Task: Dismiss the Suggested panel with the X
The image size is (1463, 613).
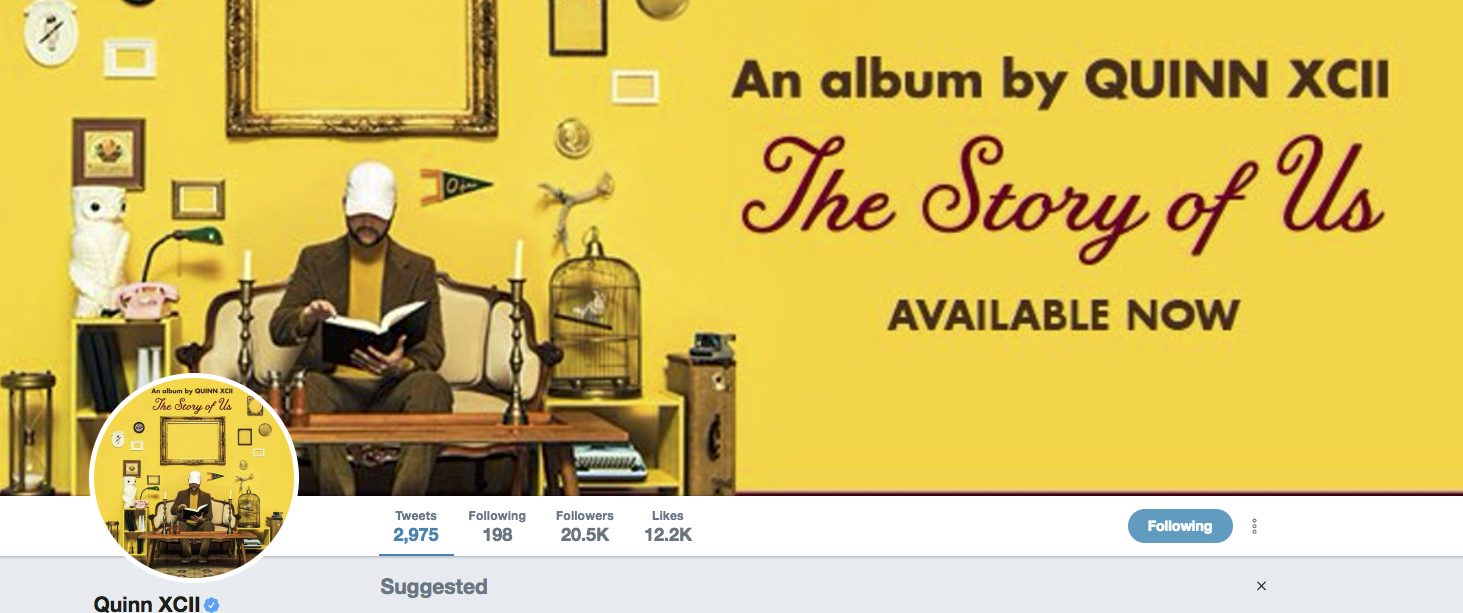Action: (1261, 586)
